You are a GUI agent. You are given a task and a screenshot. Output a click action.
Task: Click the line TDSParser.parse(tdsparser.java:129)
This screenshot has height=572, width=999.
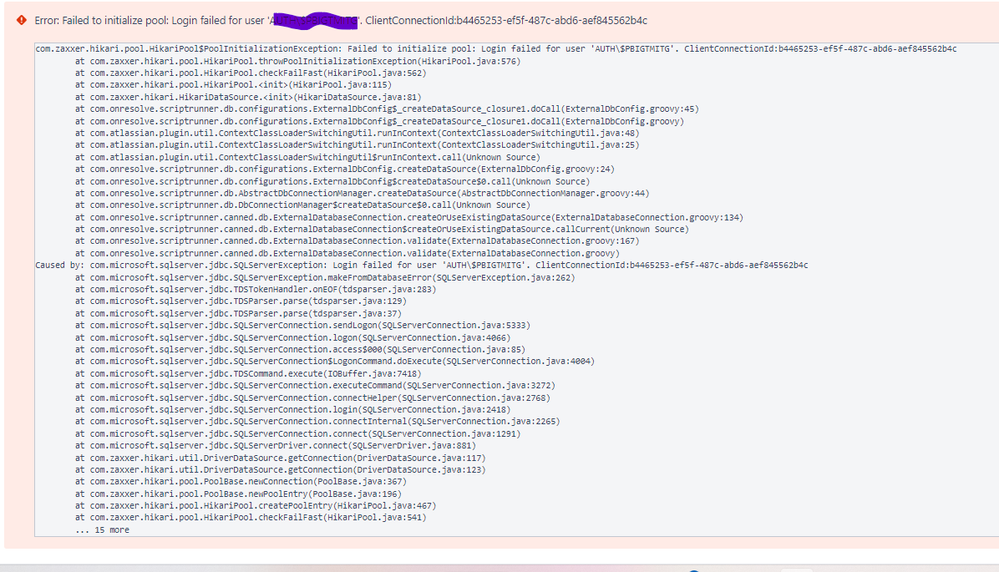(240, 301)
